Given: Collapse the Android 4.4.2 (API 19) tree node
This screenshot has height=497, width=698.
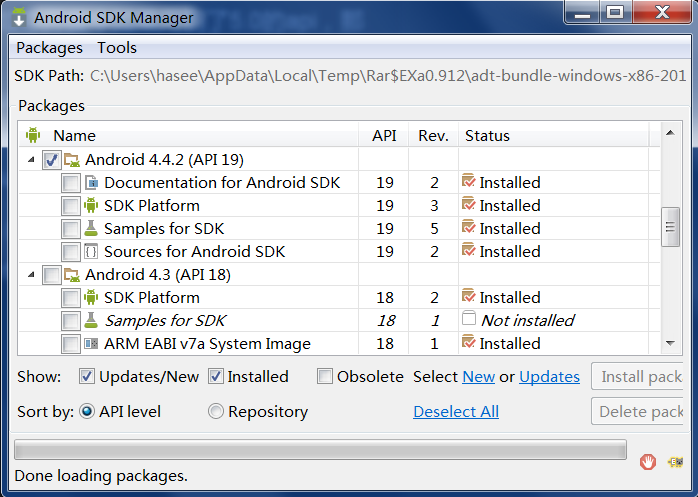Looking at the screenshot, I should pyautogui.click(x=31, y=159).
